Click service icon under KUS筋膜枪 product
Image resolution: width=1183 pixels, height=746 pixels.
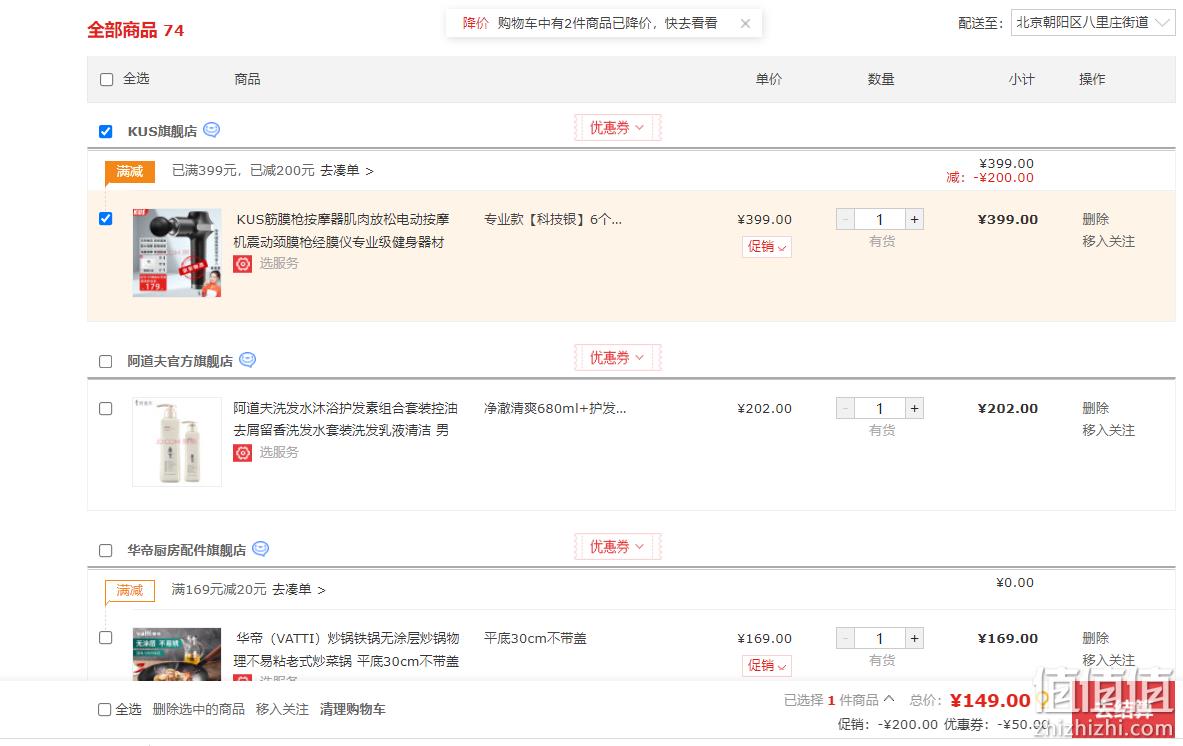pos(242,263)
